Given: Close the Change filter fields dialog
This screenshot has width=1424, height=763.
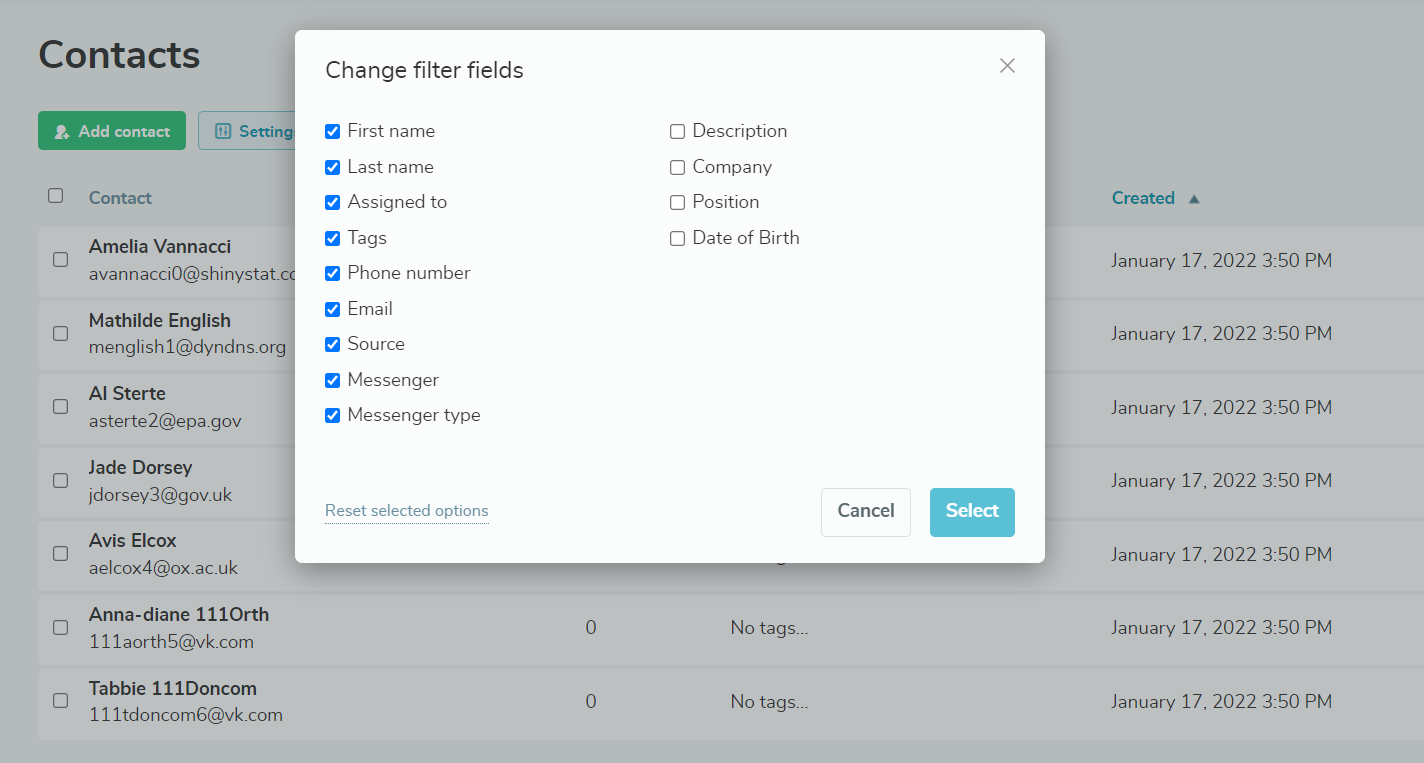Looking at the screenshot, I should (1007, 66).
